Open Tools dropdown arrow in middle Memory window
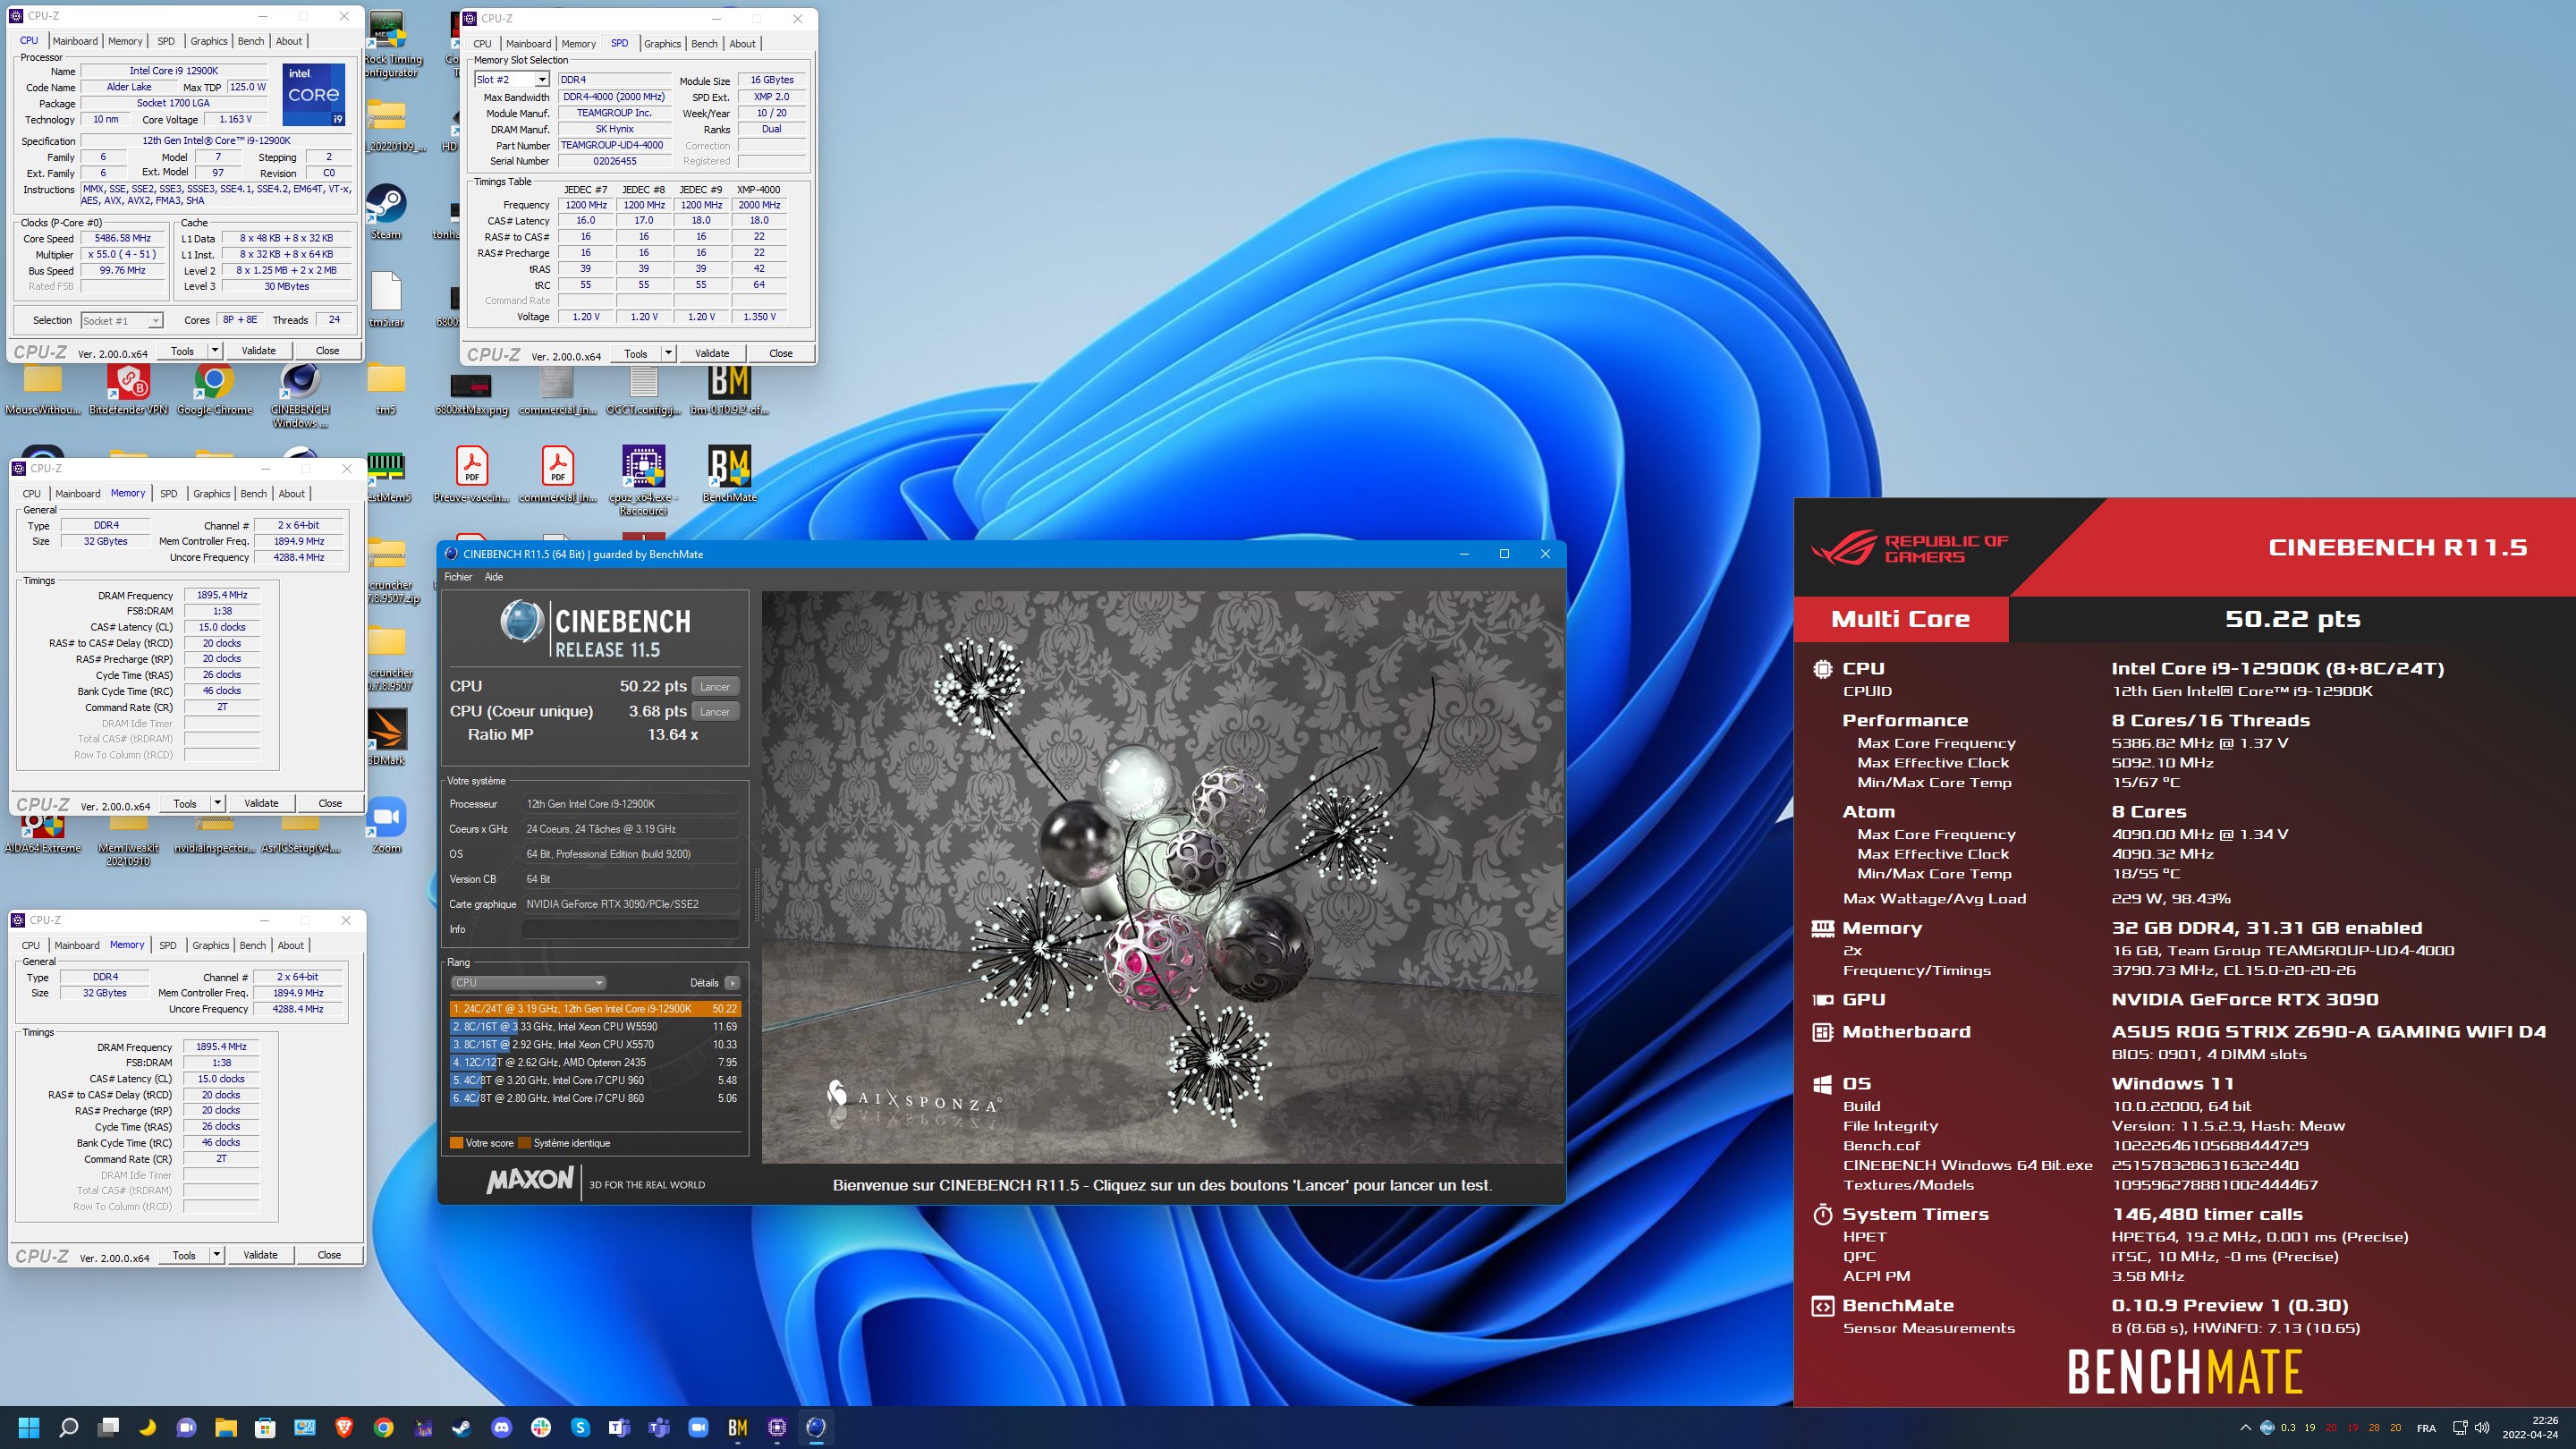The image size is (2576, 1449). pyautogui.click(x=217, y=803)
